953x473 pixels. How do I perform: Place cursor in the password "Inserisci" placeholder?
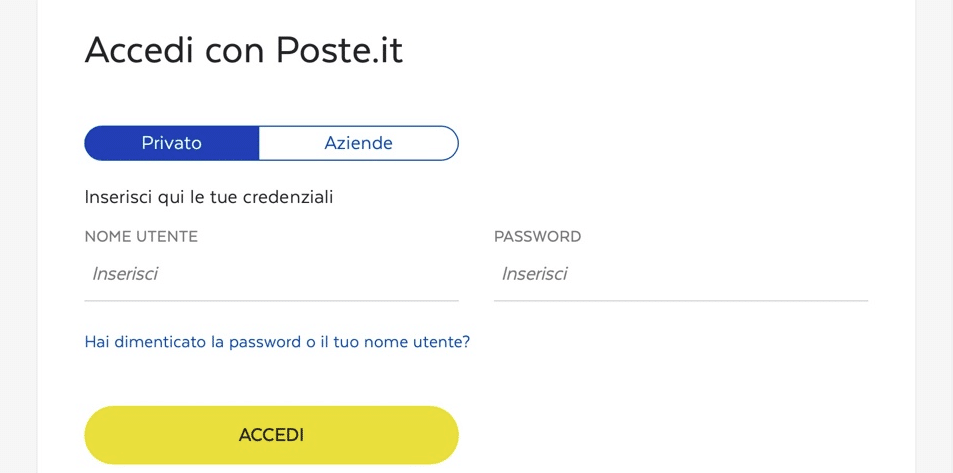click(534, 274)
